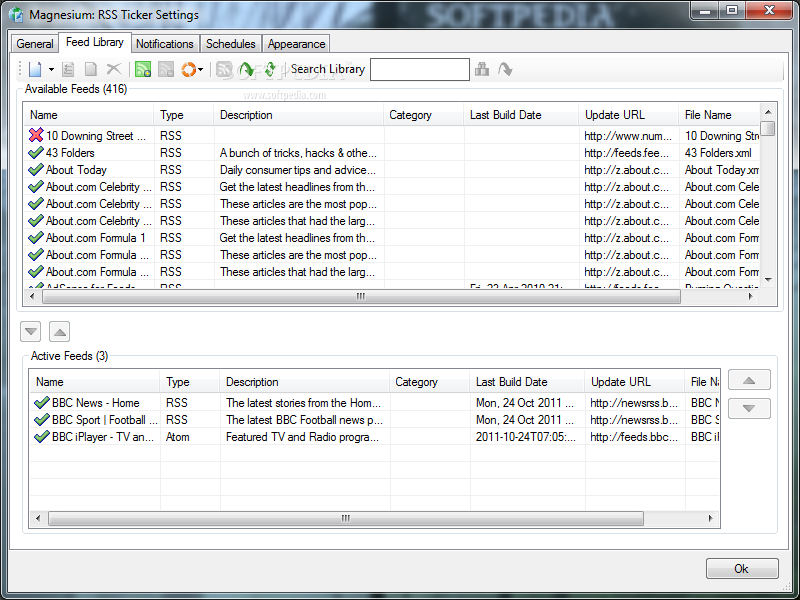Click the orange lifebuoy help icon
Screen dimensions: 800x600
tap(188, 69)
